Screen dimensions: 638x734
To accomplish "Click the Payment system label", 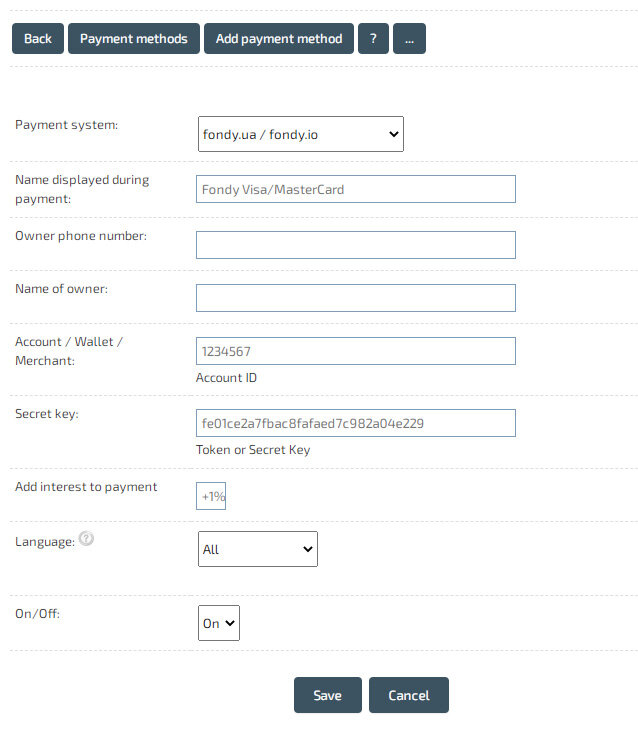I will (66, 125).
